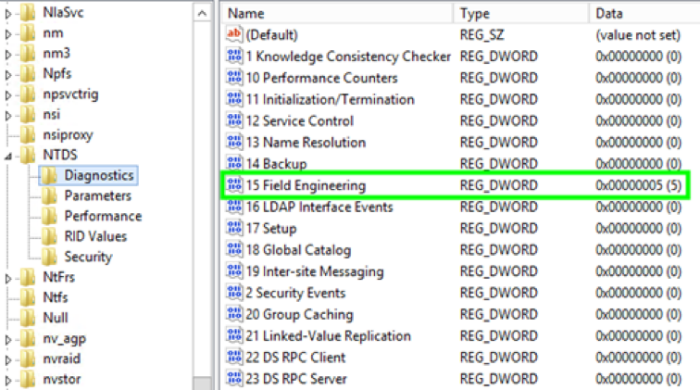
Task: Click the Performance folder icon
Action: pyautogui.click(x=50, y=216)
